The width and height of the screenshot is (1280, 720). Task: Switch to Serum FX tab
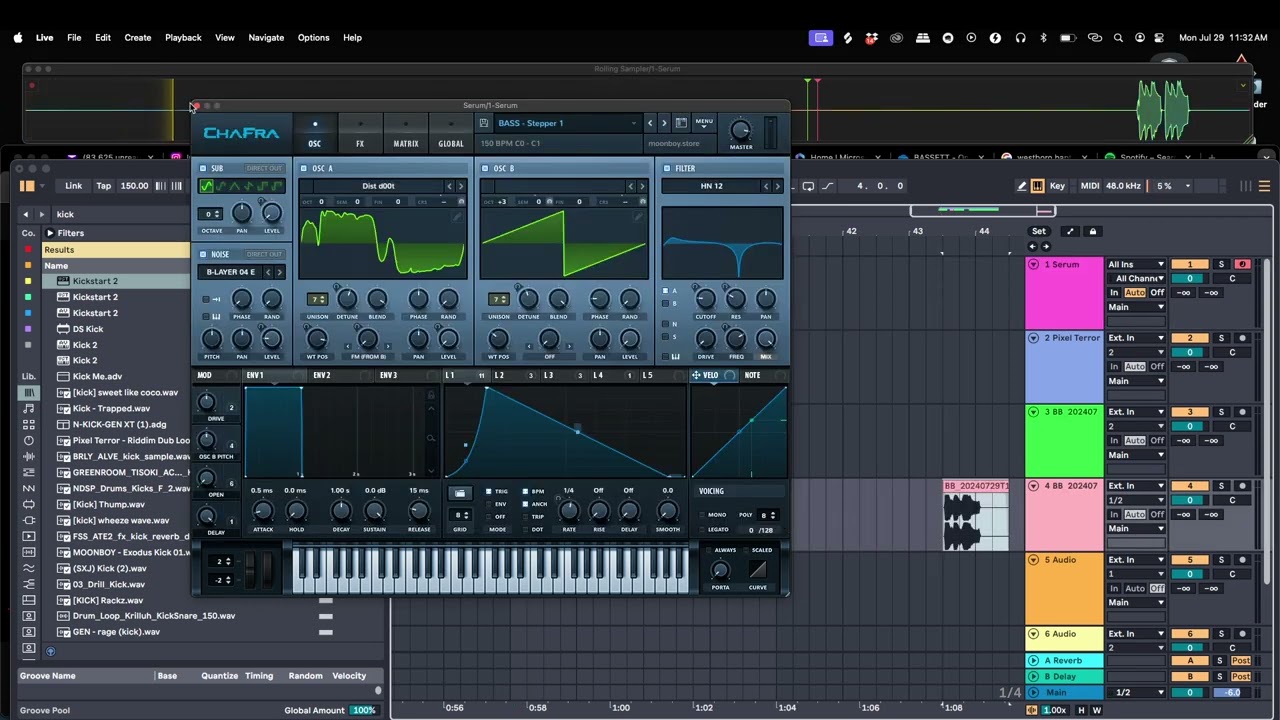point(360,134)
